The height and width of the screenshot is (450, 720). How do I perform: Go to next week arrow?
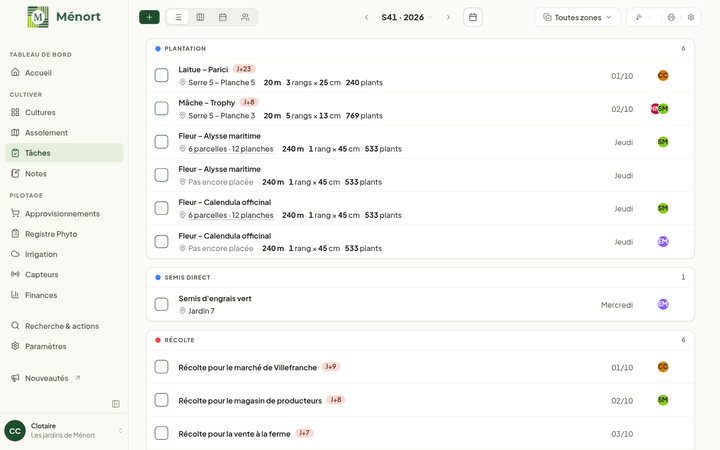pyautogui.click(x=448, y=17)
